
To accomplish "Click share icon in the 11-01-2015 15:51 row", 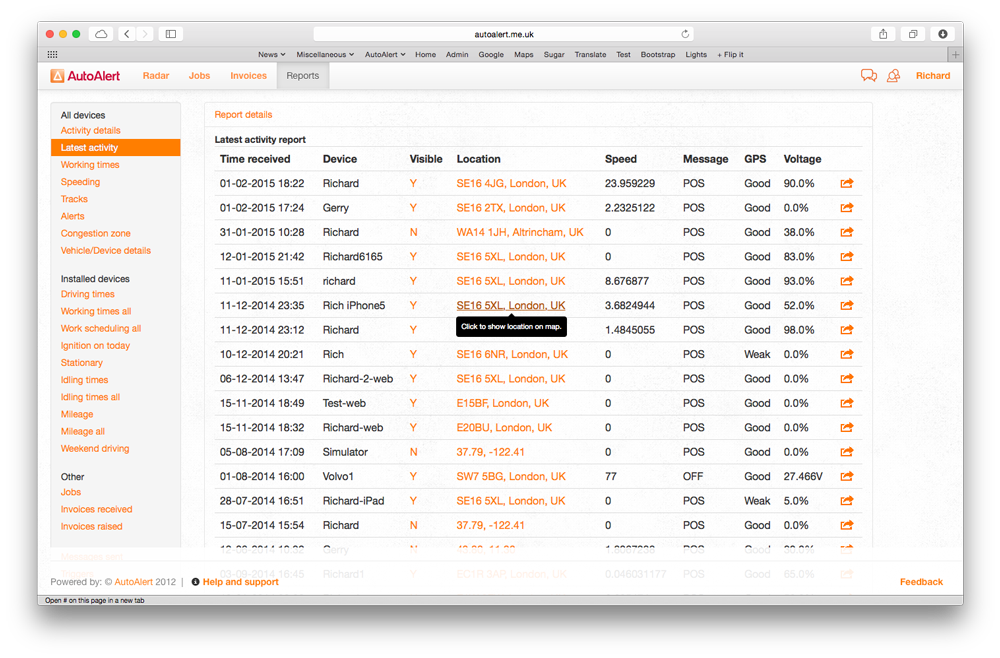I will click(846, 281).
